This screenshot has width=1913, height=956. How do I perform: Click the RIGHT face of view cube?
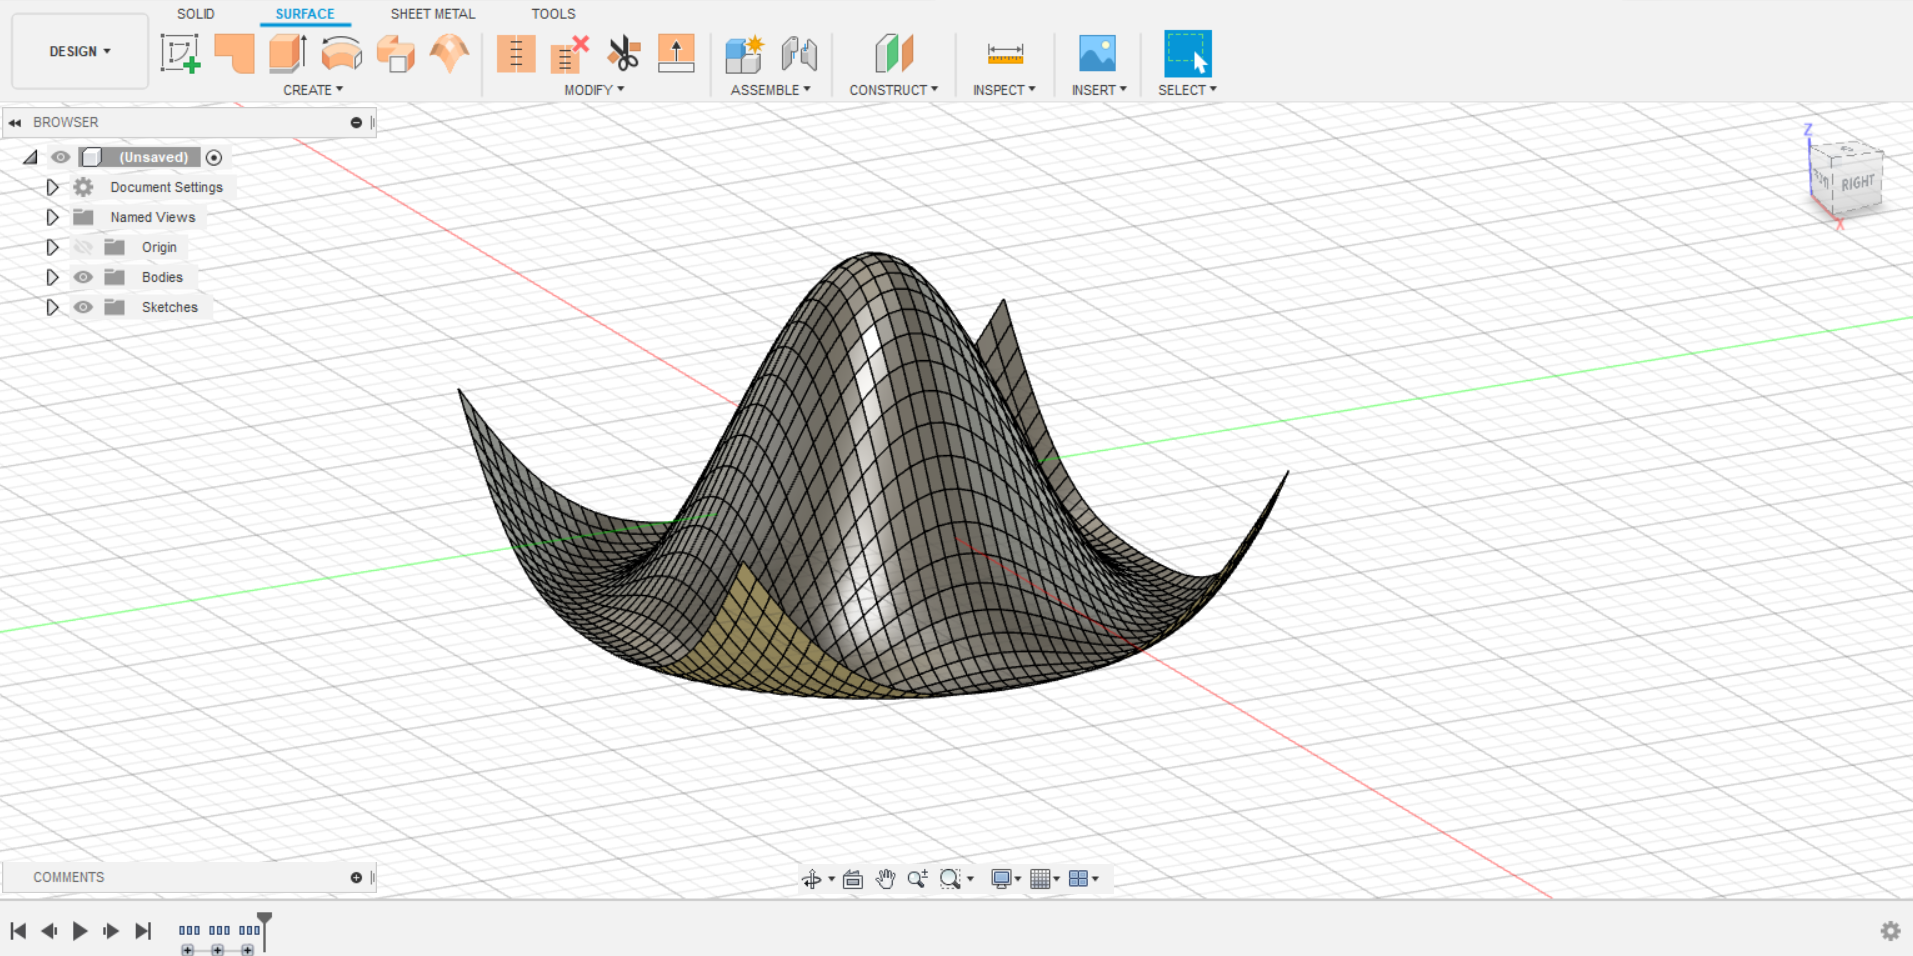pos(1857,183)
